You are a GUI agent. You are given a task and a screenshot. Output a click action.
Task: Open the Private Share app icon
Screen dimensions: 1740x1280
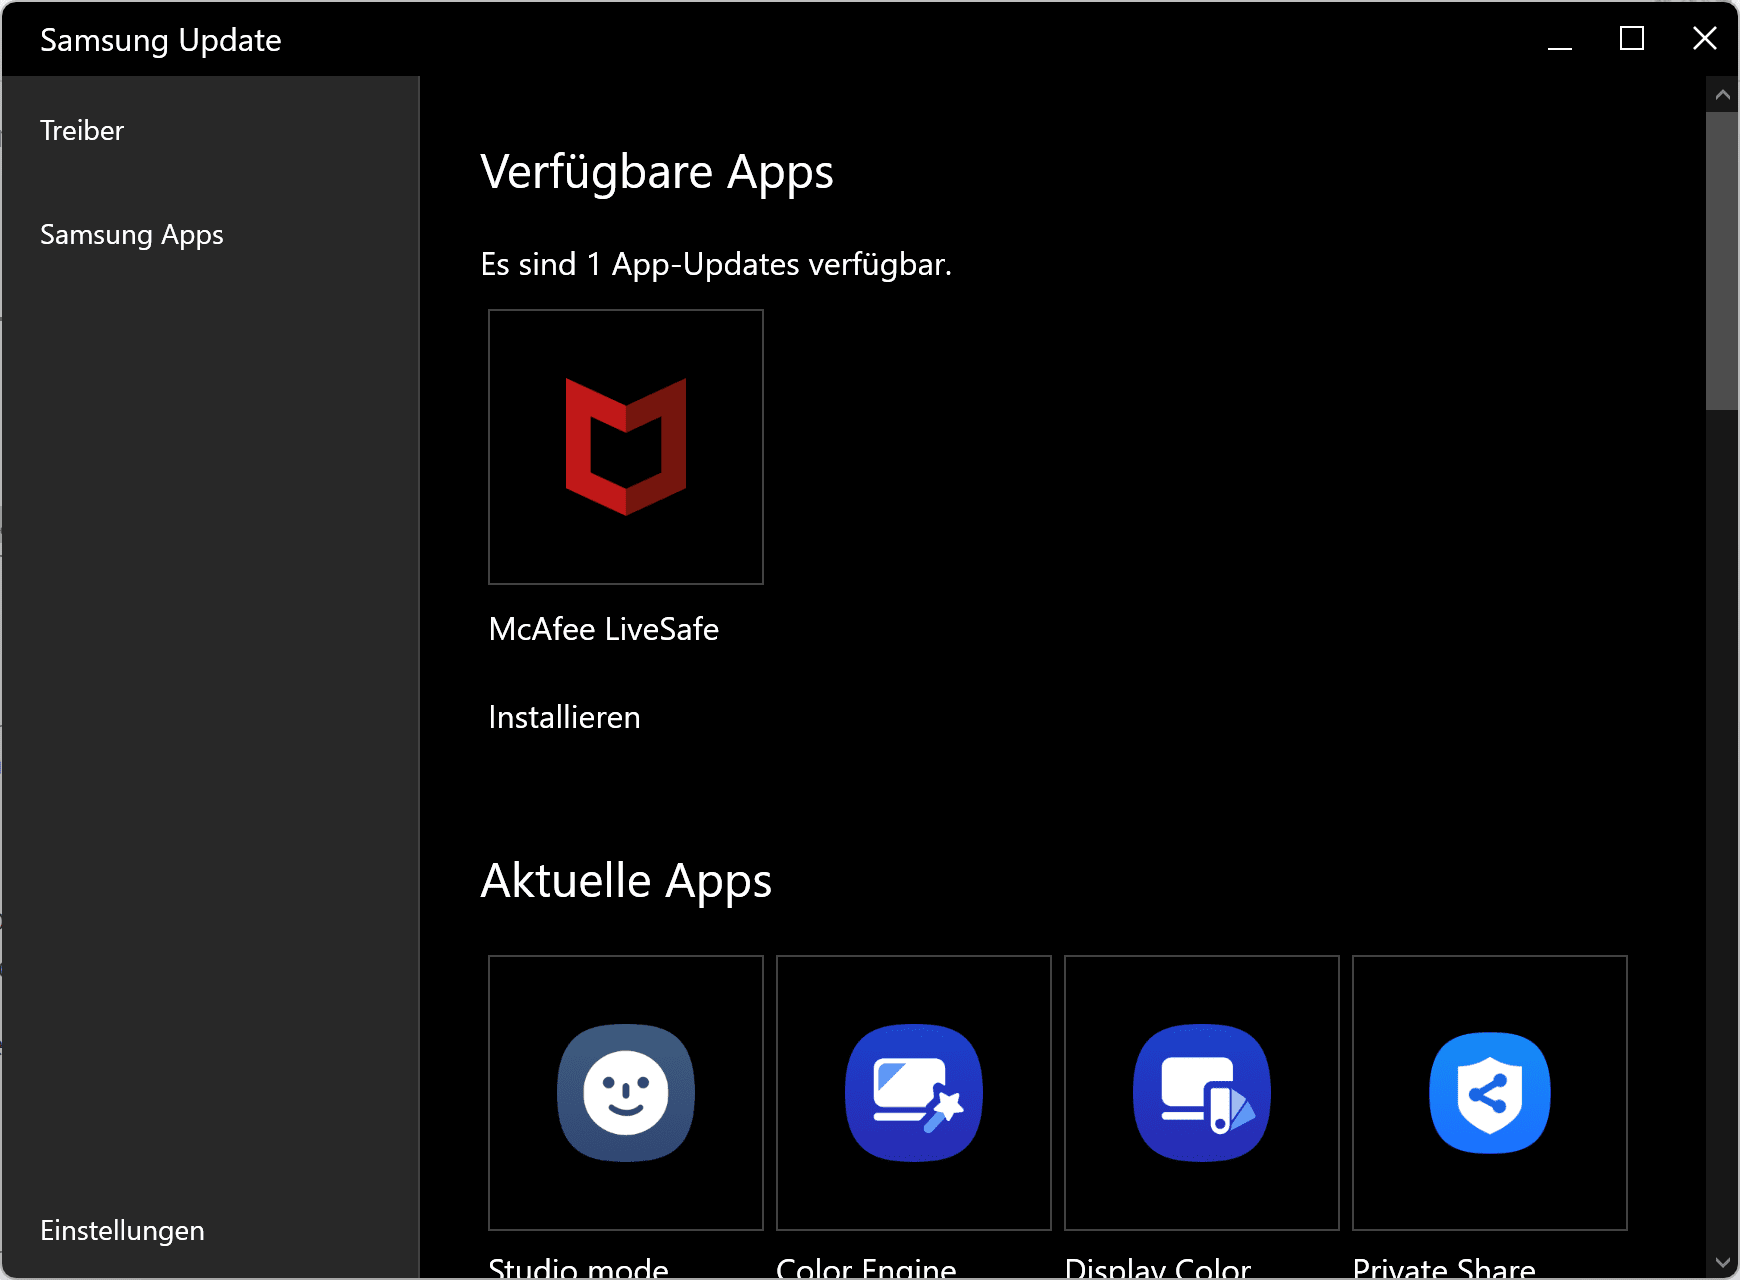pos(1490,1093)
